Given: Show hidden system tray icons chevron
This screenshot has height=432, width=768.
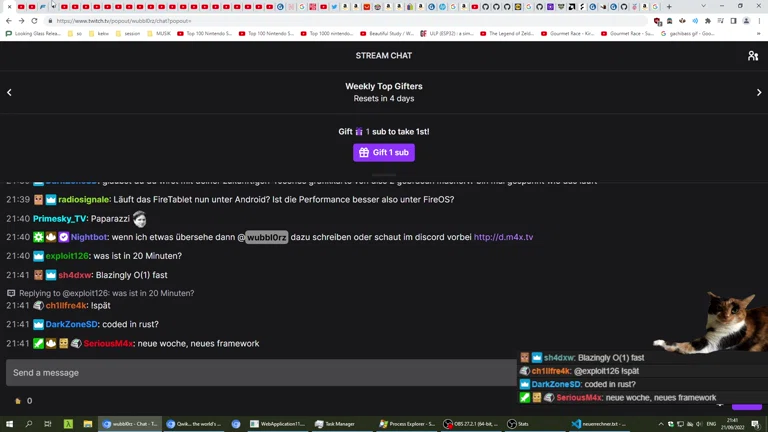Looking at the screenshot, I should coord(661,424).
